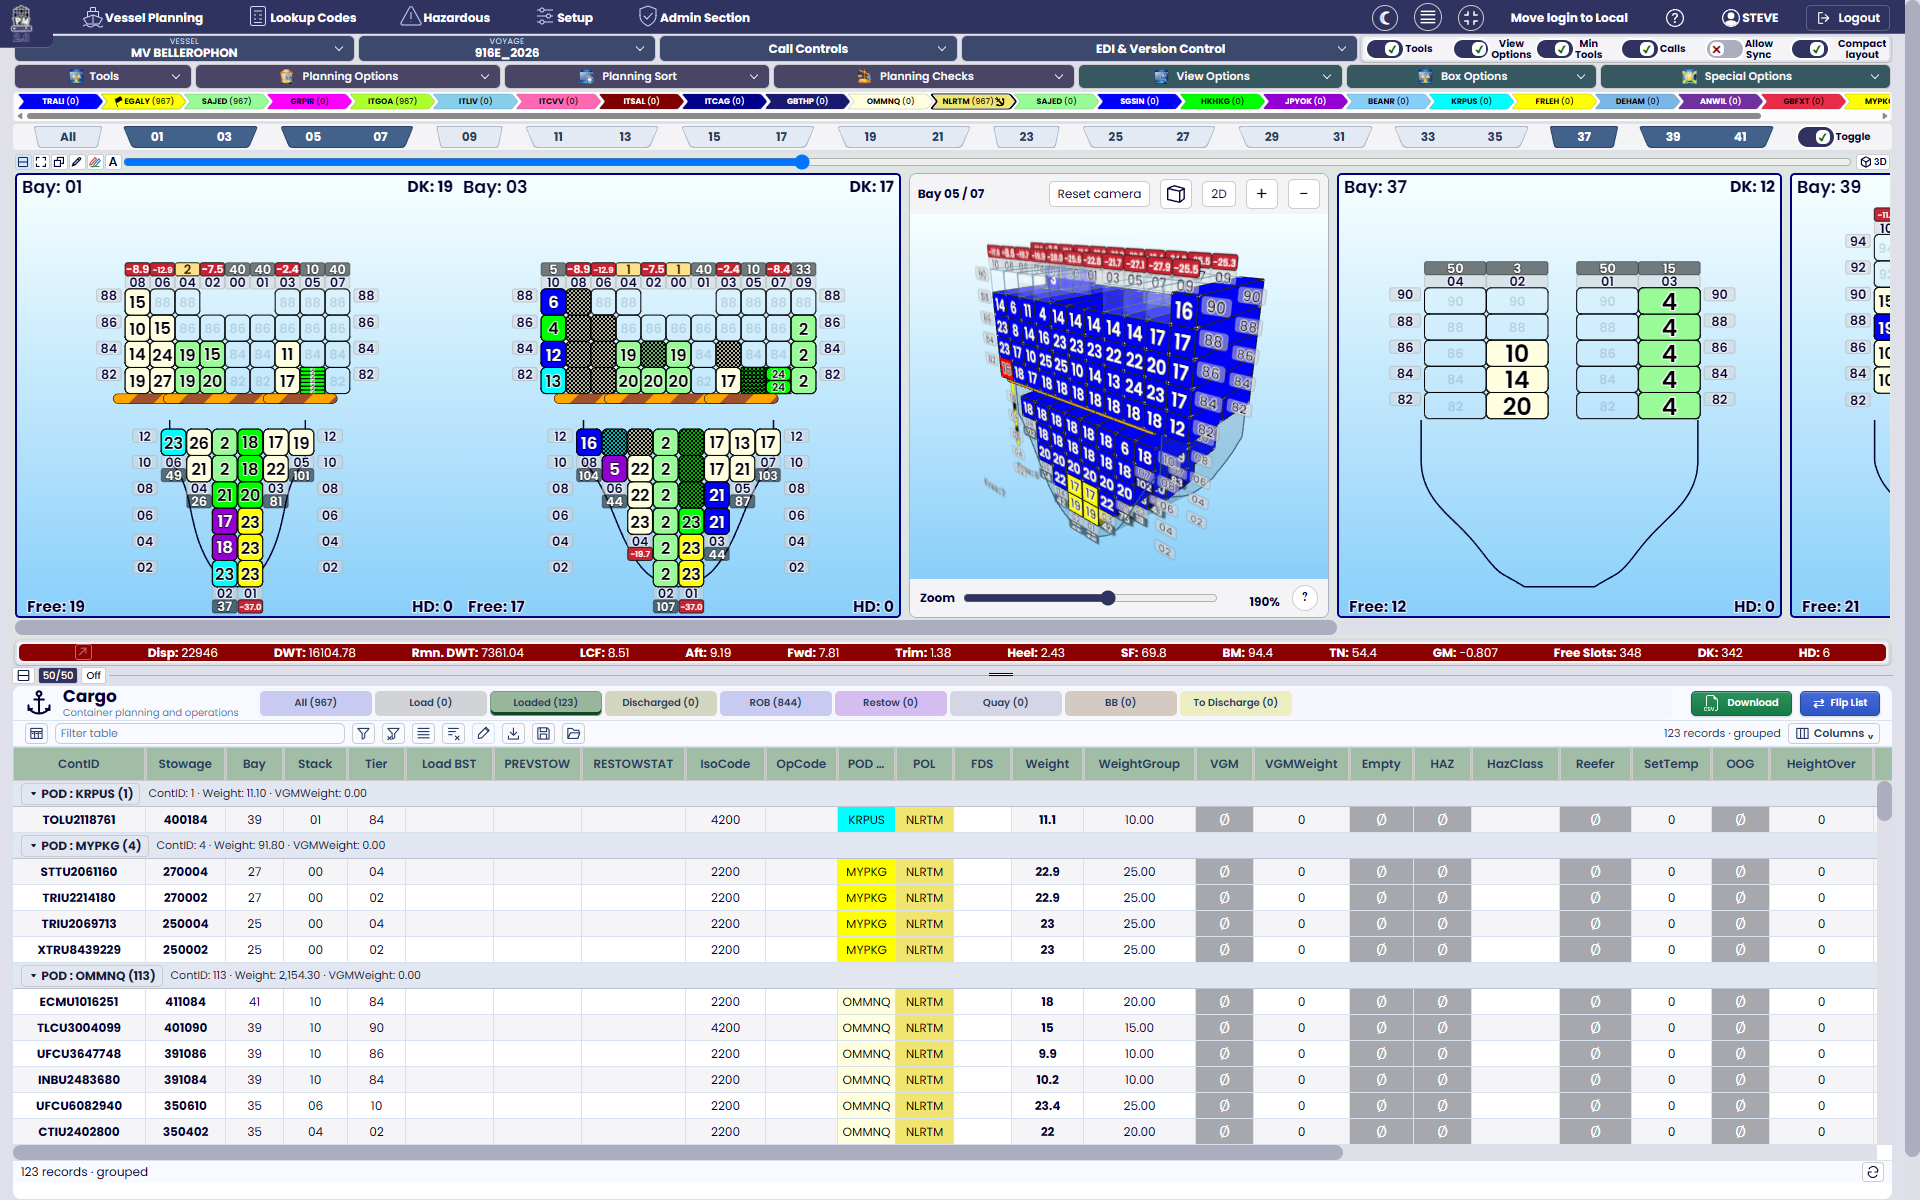Click the Flip List button
1920x1200 pixels.
1840,703
